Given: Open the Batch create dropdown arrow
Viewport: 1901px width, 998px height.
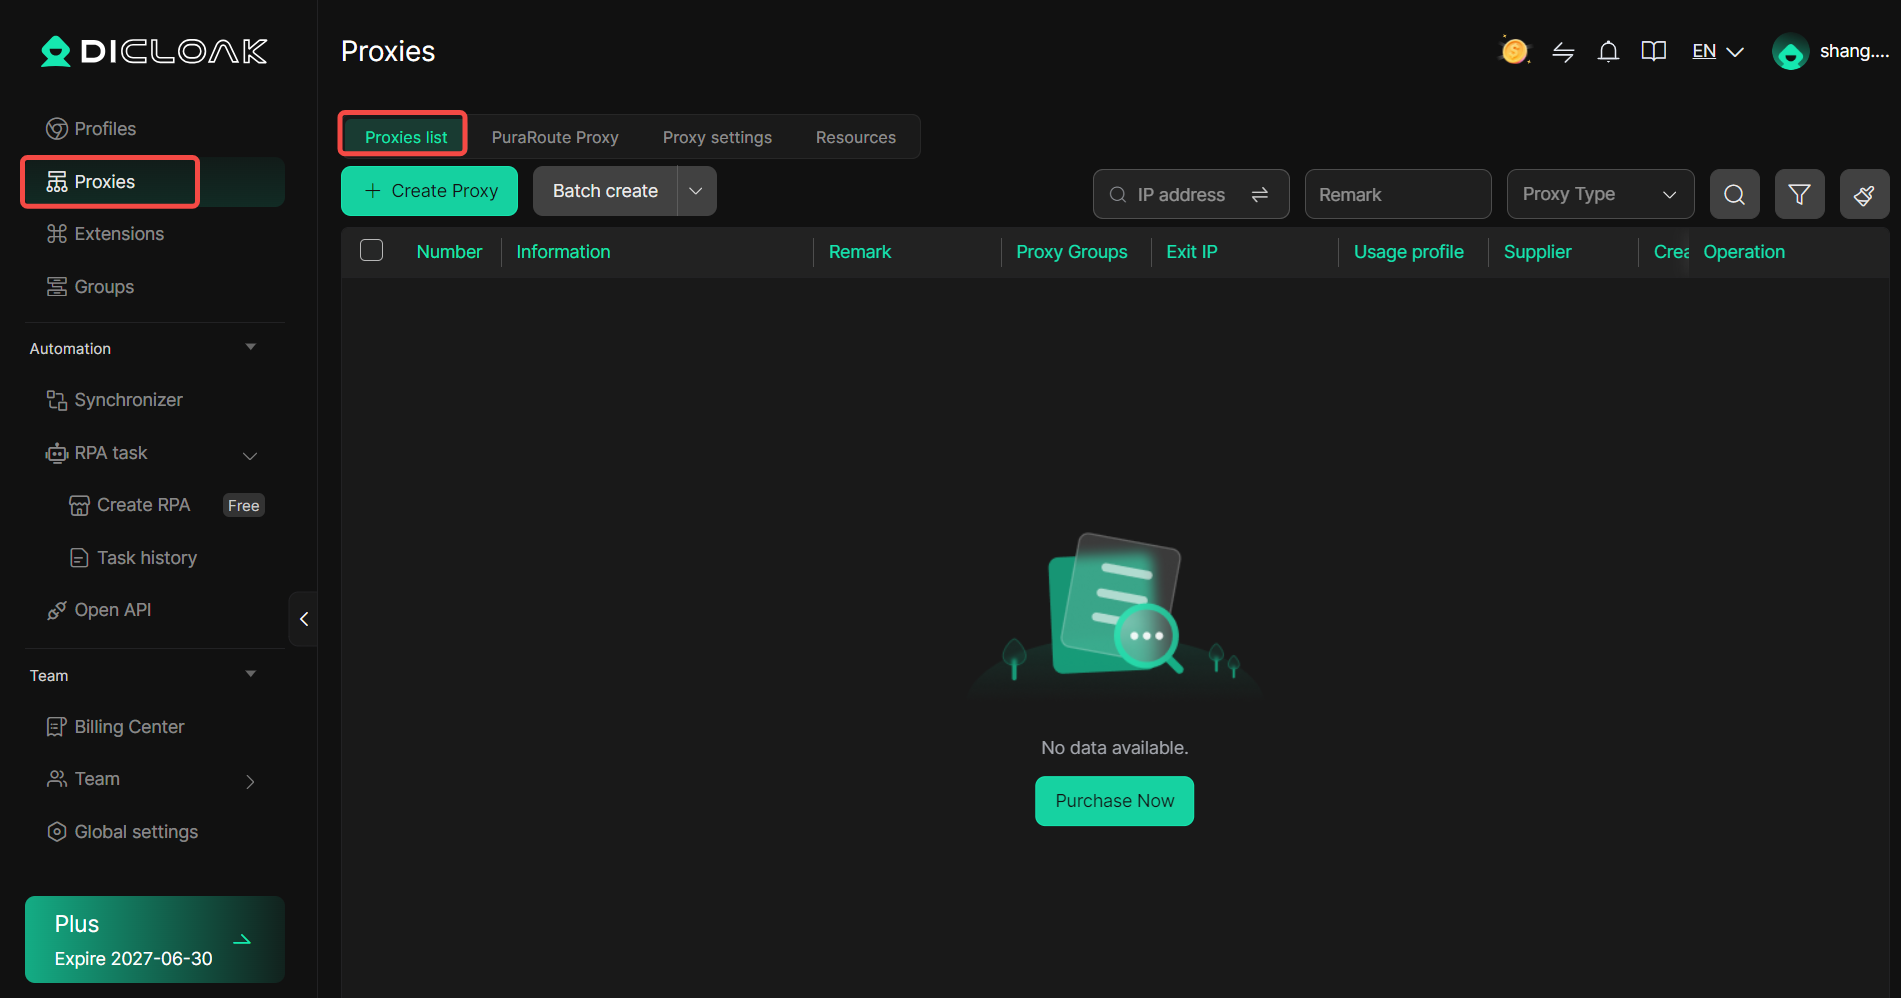Looking at the screenshot, I should 696,191.
